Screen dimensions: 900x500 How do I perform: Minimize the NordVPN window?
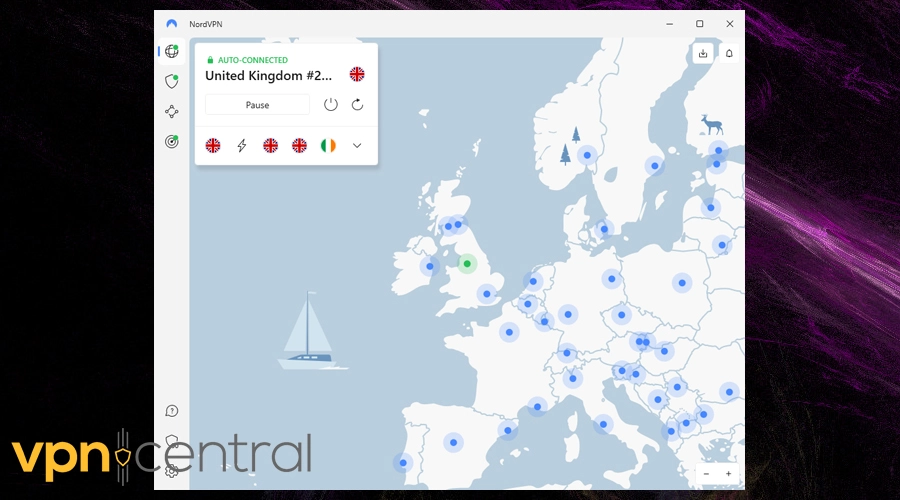click(x=669, y=24)
